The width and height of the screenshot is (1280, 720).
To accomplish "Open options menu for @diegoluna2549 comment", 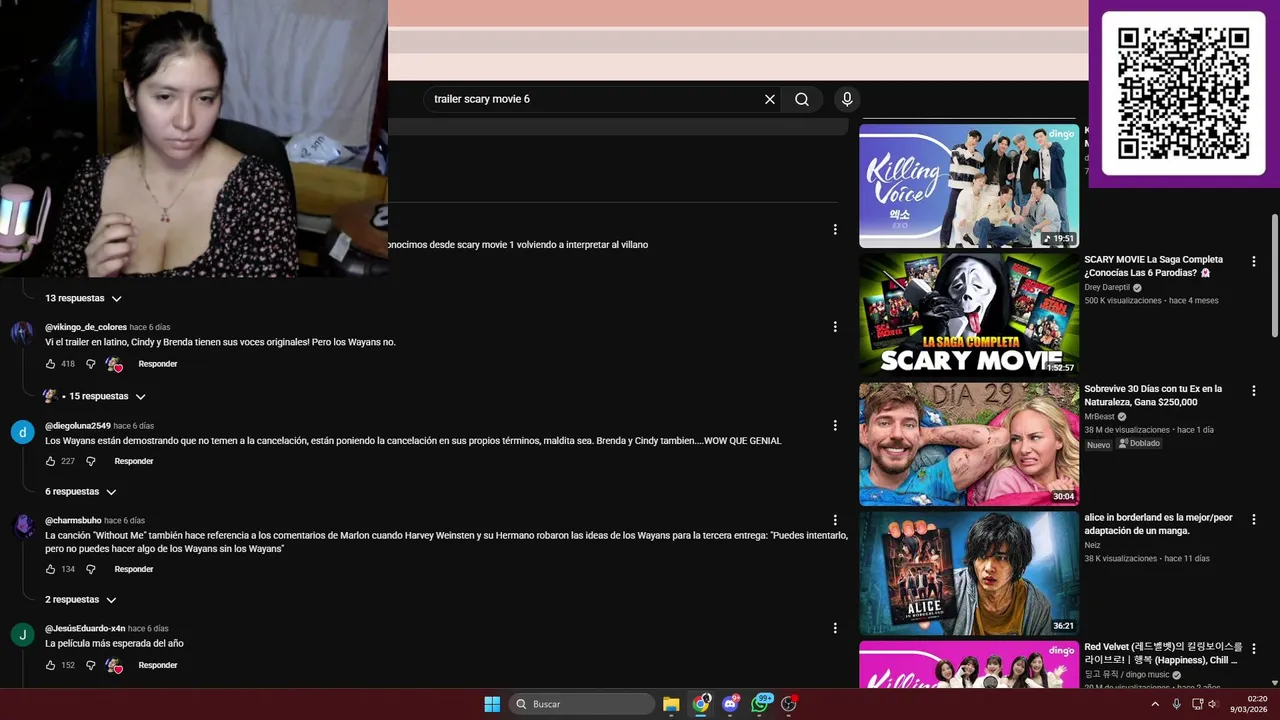I will coord(835,425).
